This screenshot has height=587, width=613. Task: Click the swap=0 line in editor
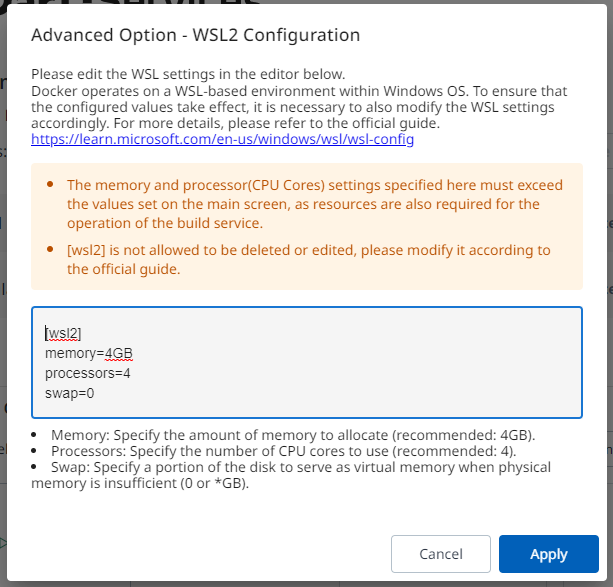click(69, 393)
